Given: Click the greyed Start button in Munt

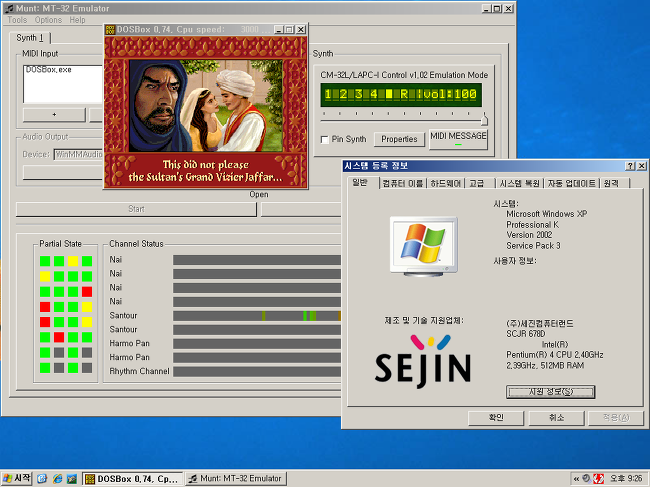Looking at the screenshot, I should tap(136, 209).
